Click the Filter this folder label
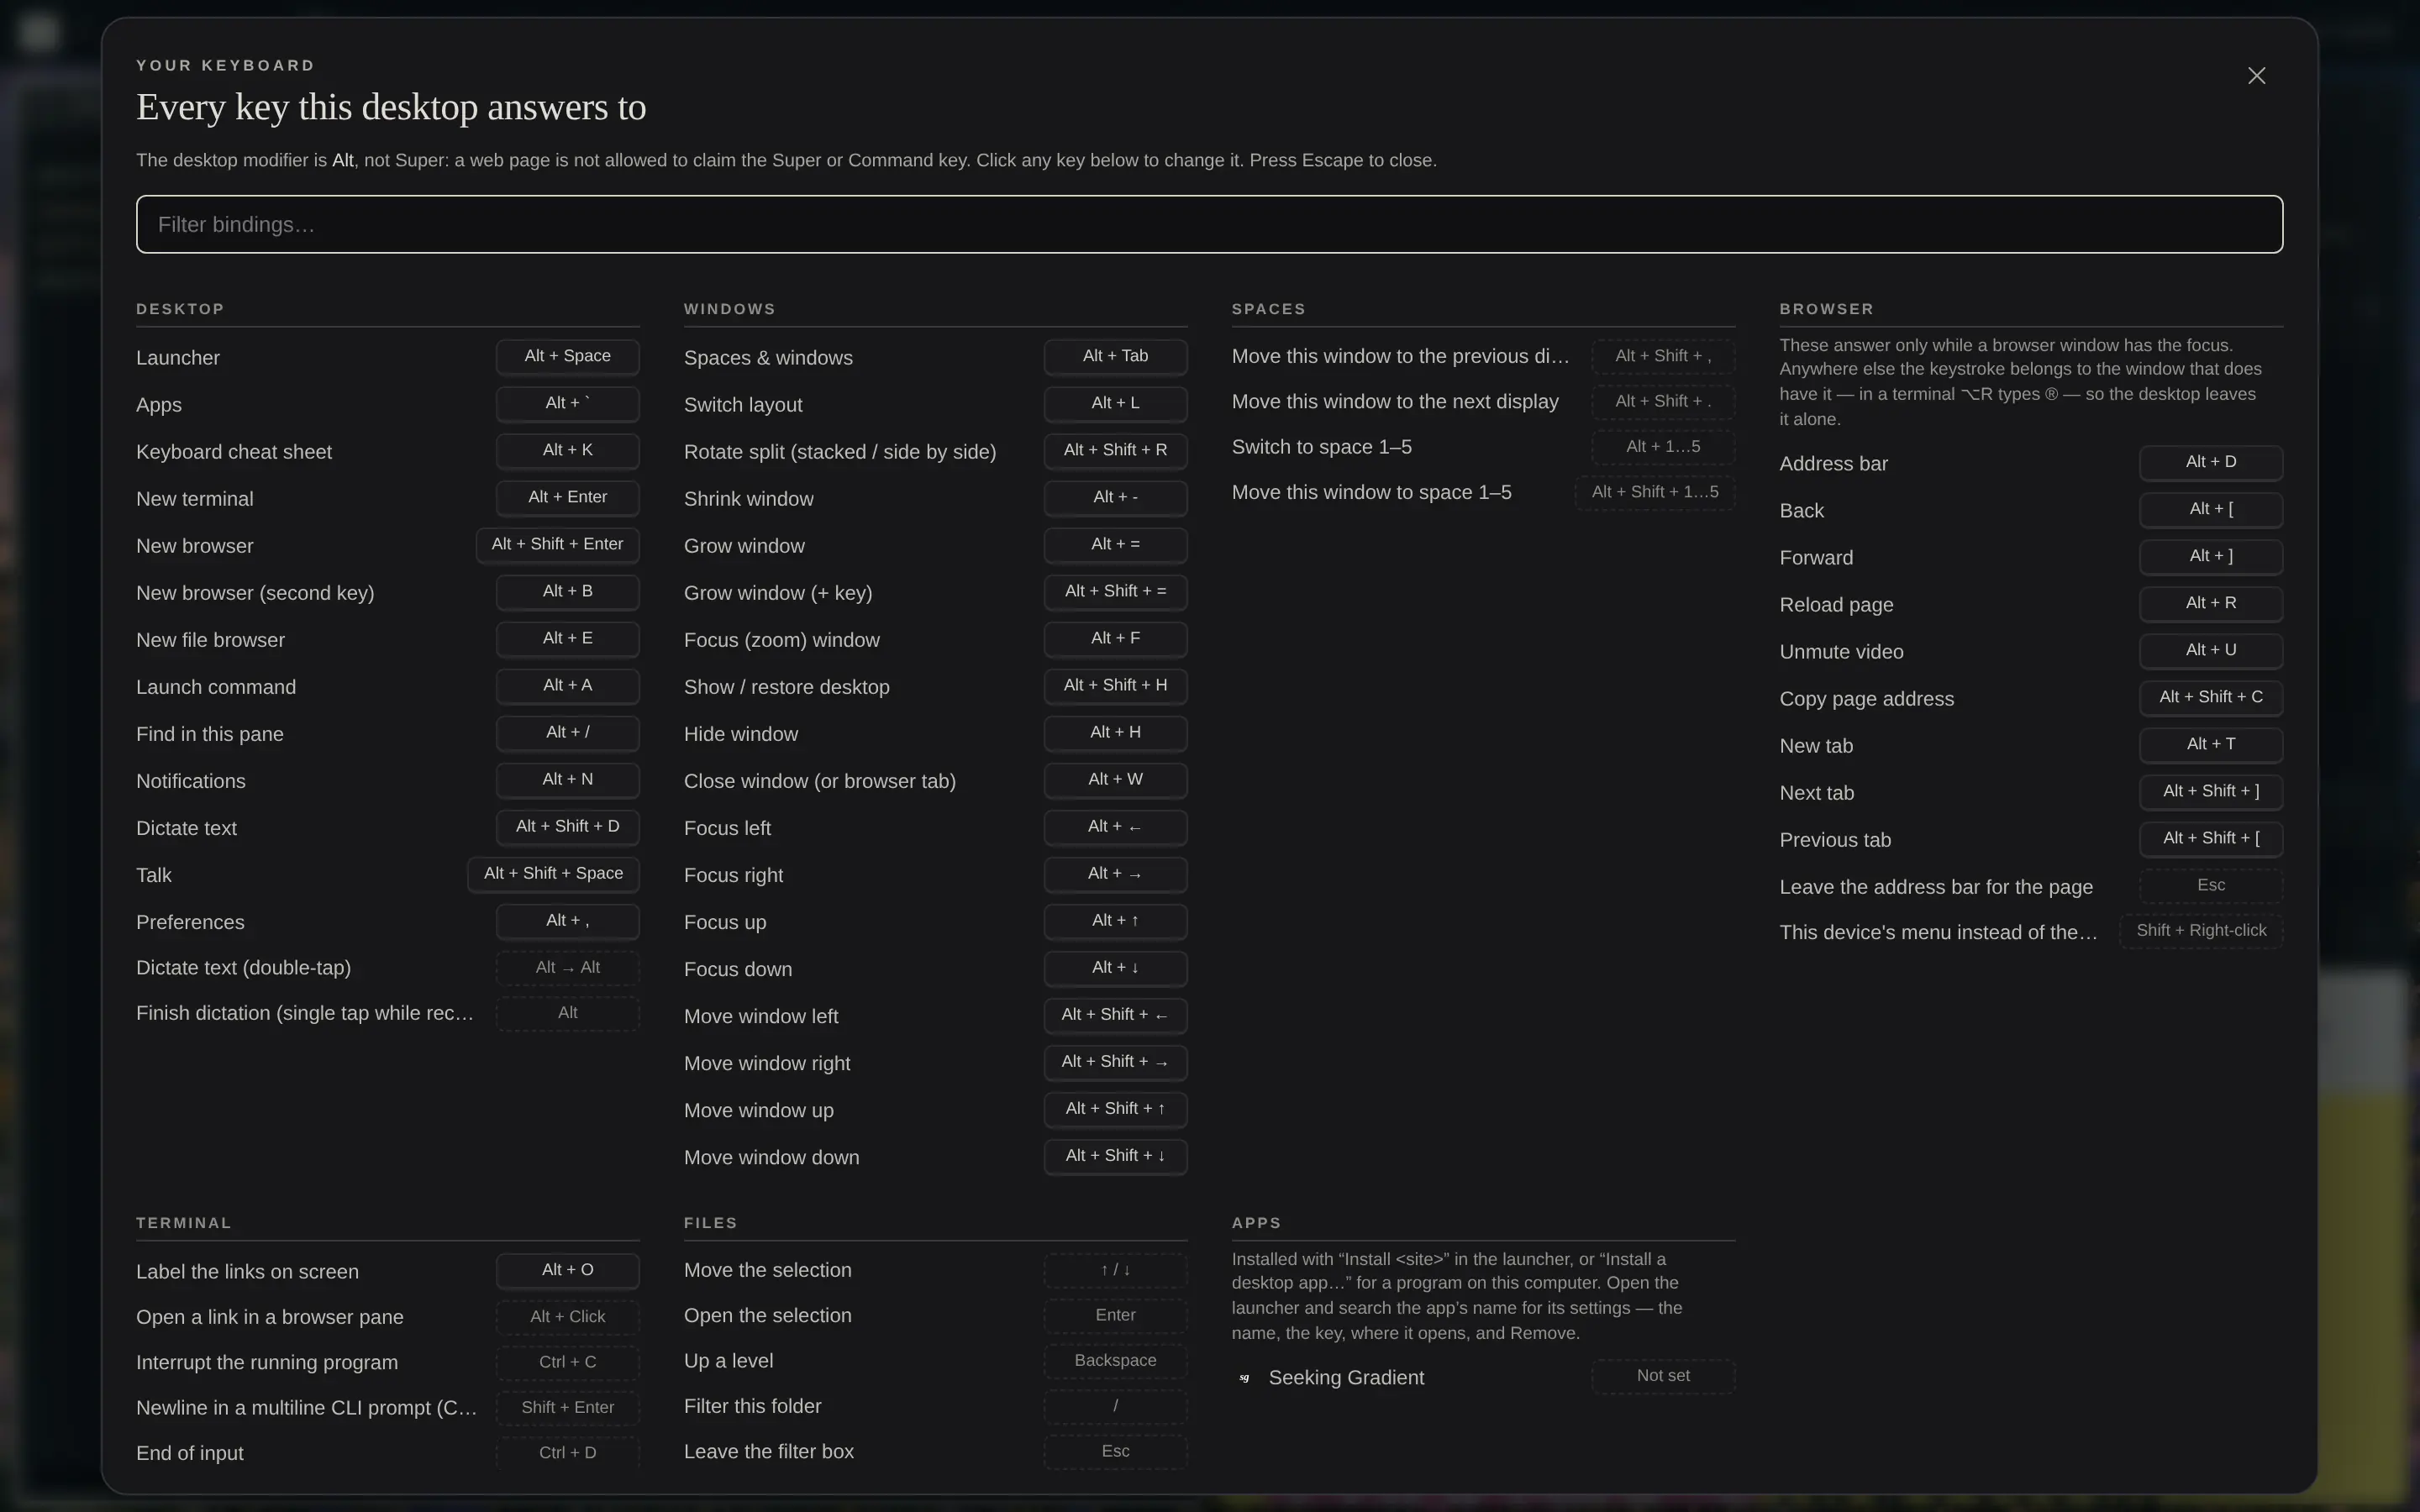Image resolution: width=2420 pixels, height=1512 pixels. [x=752, y=1407]
